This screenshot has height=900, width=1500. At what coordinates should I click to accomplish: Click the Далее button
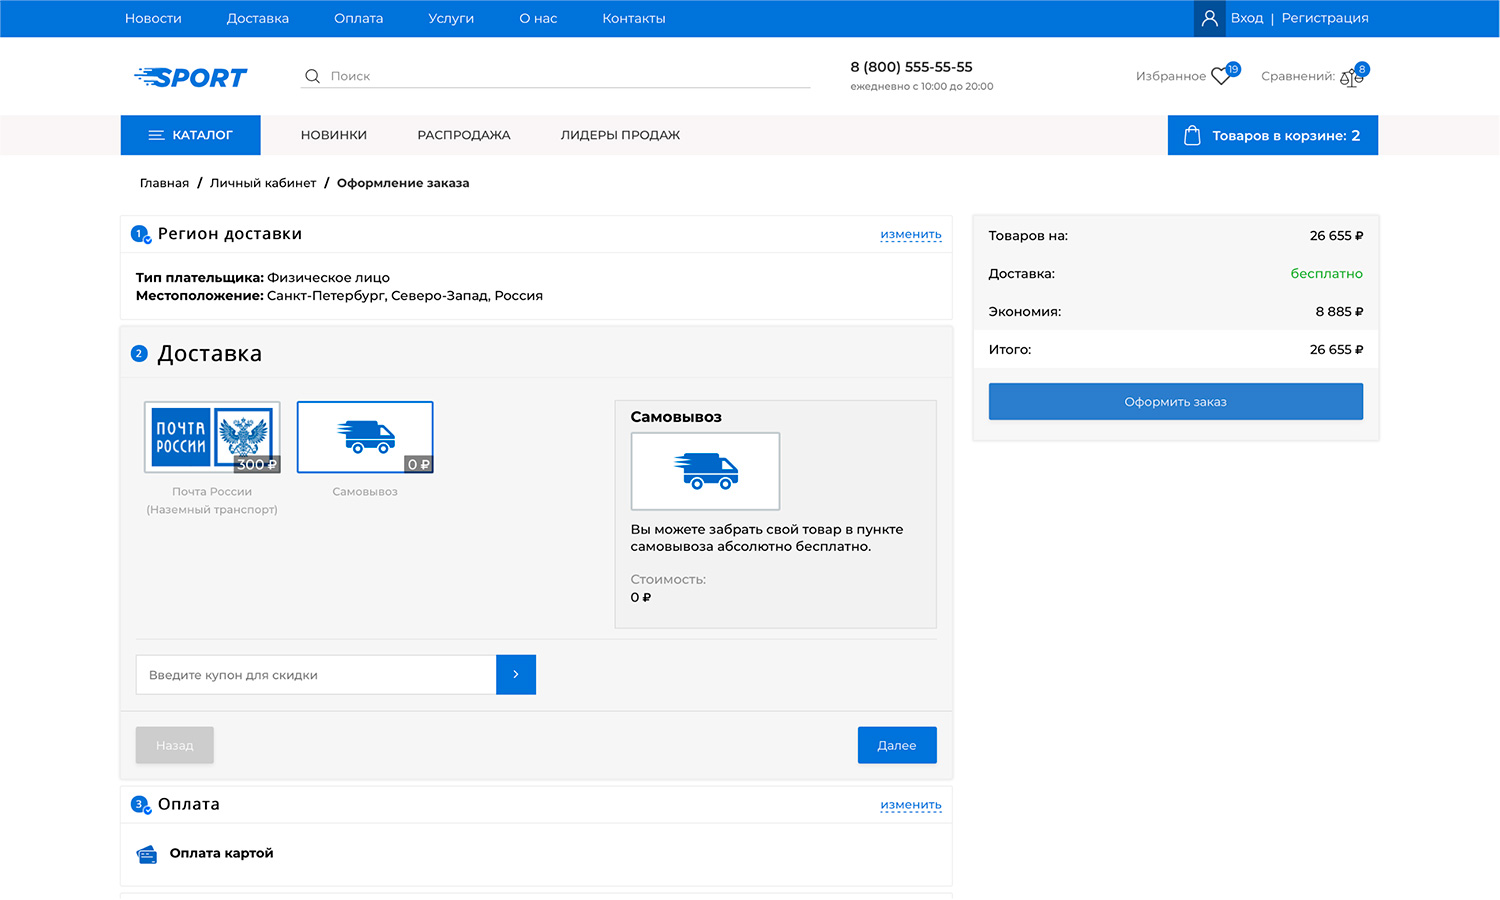[897, 745]
